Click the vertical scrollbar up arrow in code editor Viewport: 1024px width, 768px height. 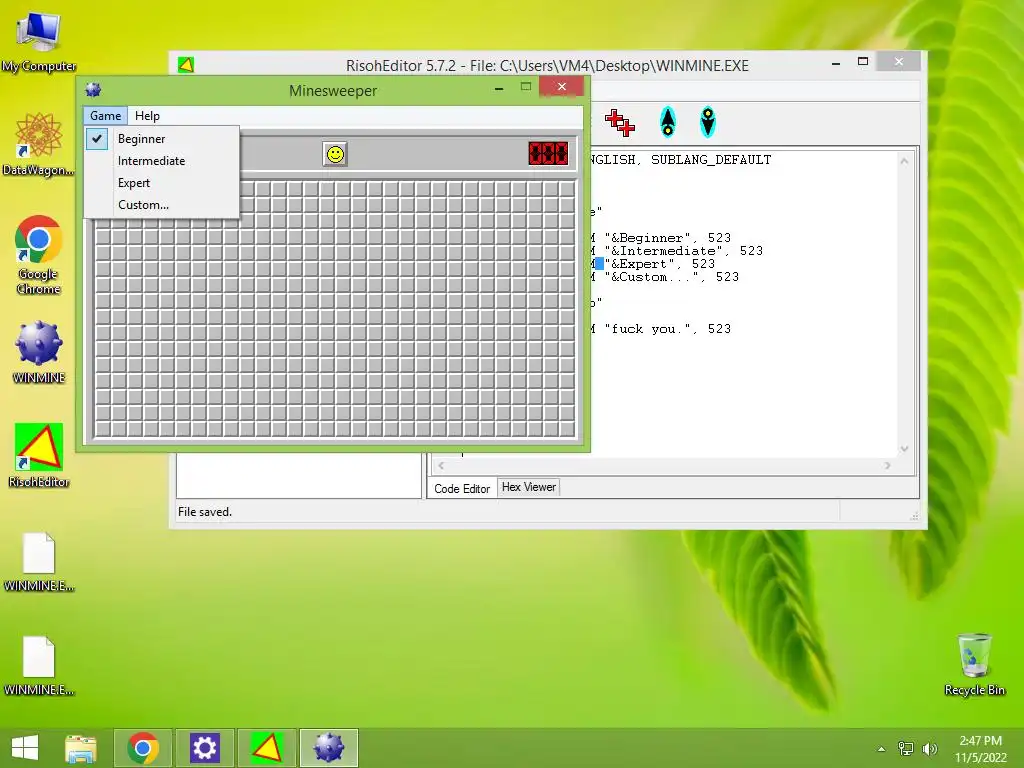(904, 161)
